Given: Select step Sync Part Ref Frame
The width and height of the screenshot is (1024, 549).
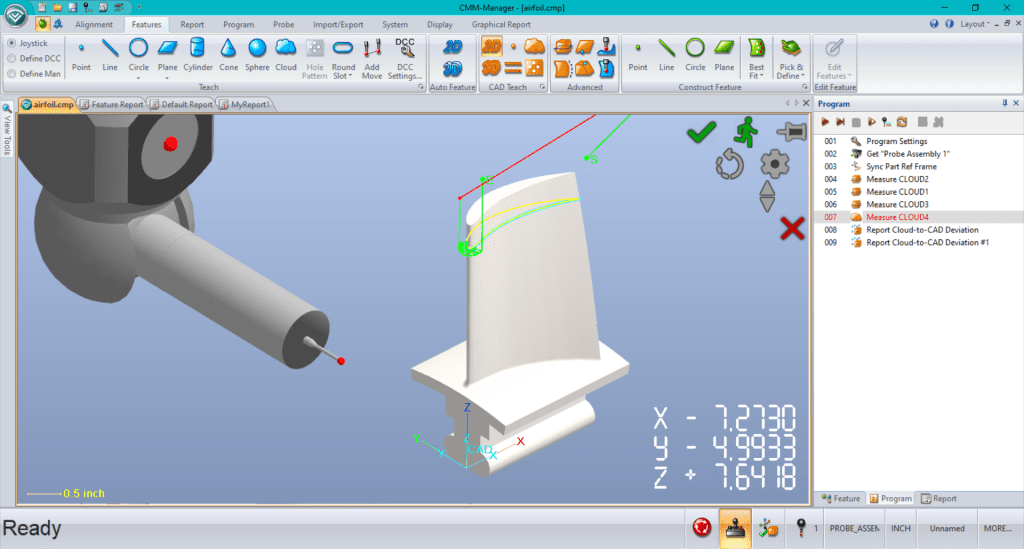Looking at the screenshot, I should click(918, 166).
